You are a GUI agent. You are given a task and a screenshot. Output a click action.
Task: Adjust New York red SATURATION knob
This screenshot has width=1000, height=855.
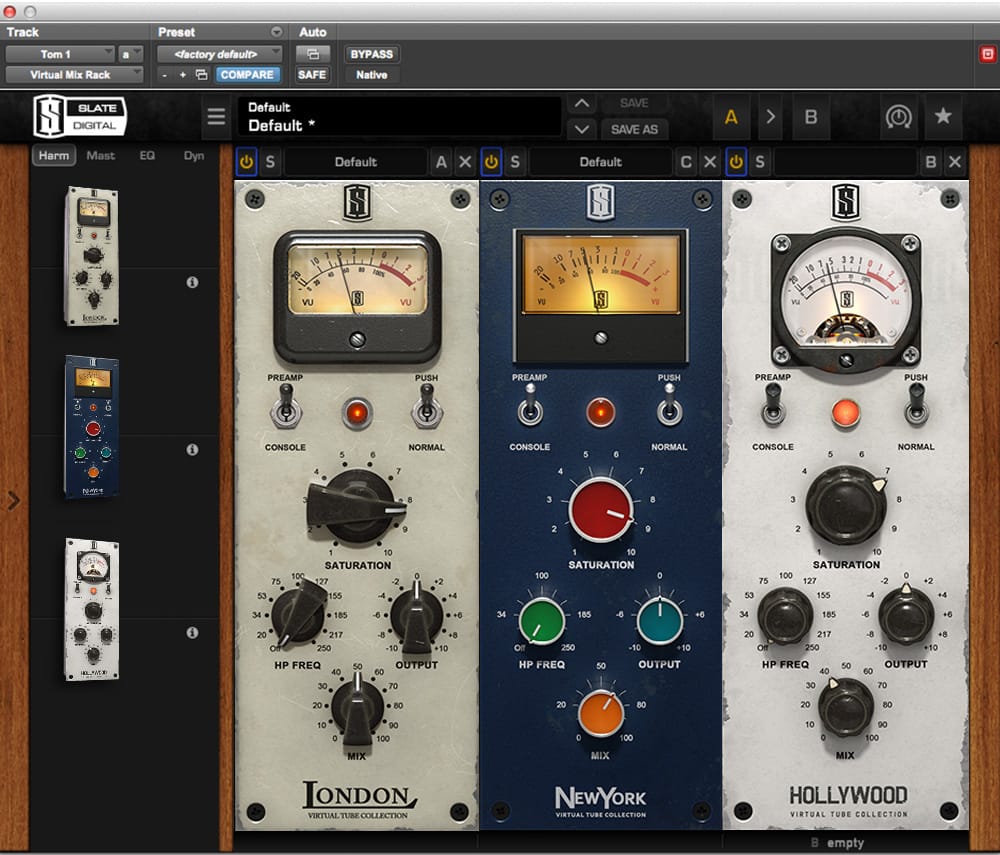click(601, 510)
